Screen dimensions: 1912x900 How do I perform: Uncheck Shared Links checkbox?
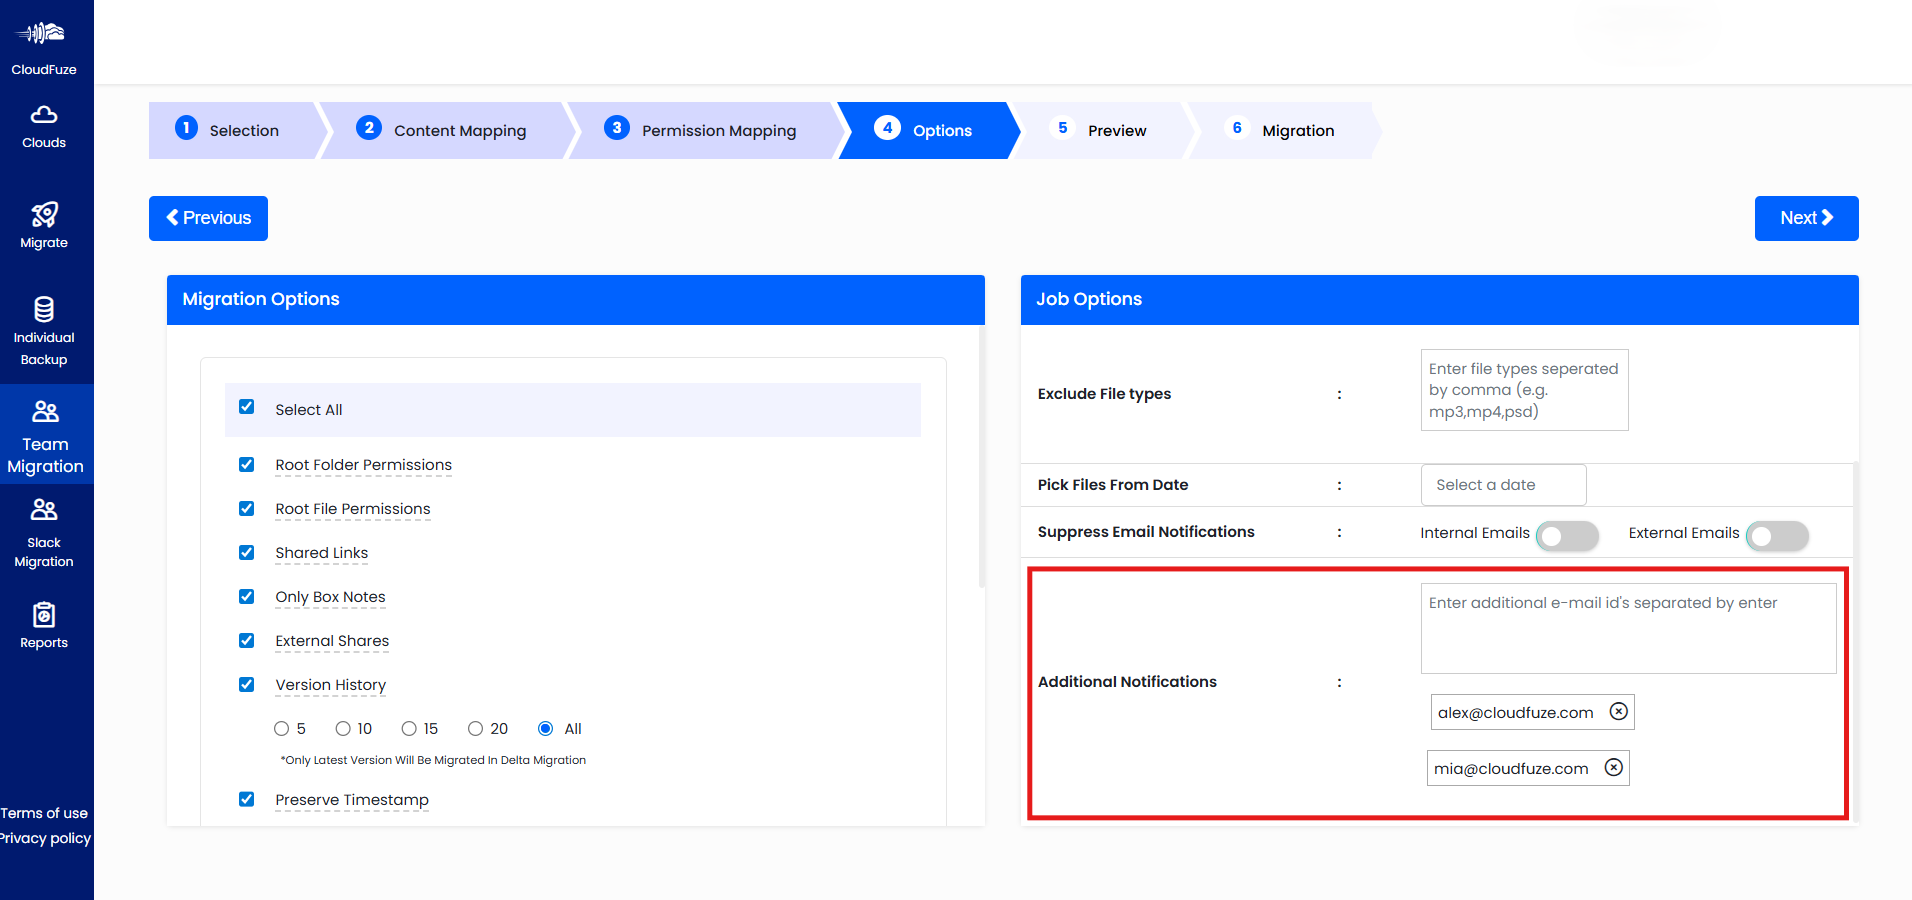coord(247,552)
